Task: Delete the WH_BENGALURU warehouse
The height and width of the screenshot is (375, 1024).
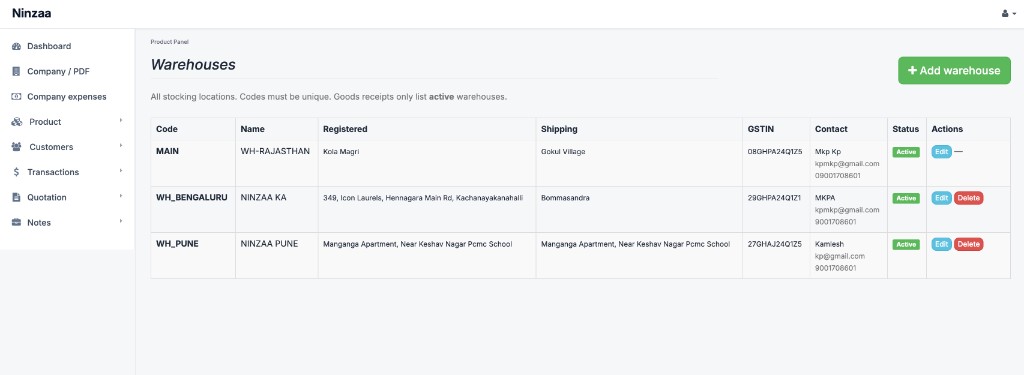Action: tap(968, 198)
